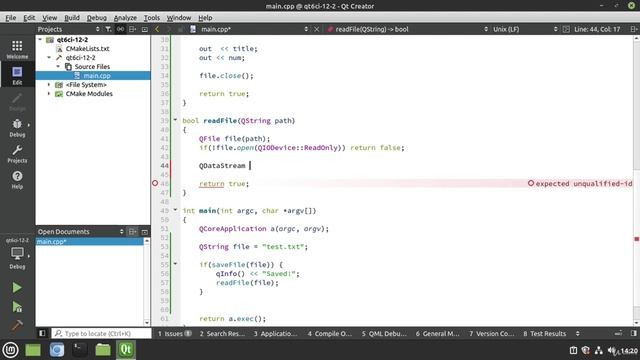Open the File menu
The image size is (640, 360).
[11, 18]
